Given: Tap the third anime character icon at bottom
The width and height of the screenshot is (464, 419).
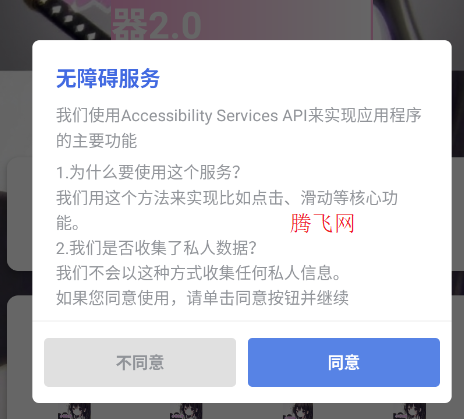Looking at the screenshot, I should 297,411.
